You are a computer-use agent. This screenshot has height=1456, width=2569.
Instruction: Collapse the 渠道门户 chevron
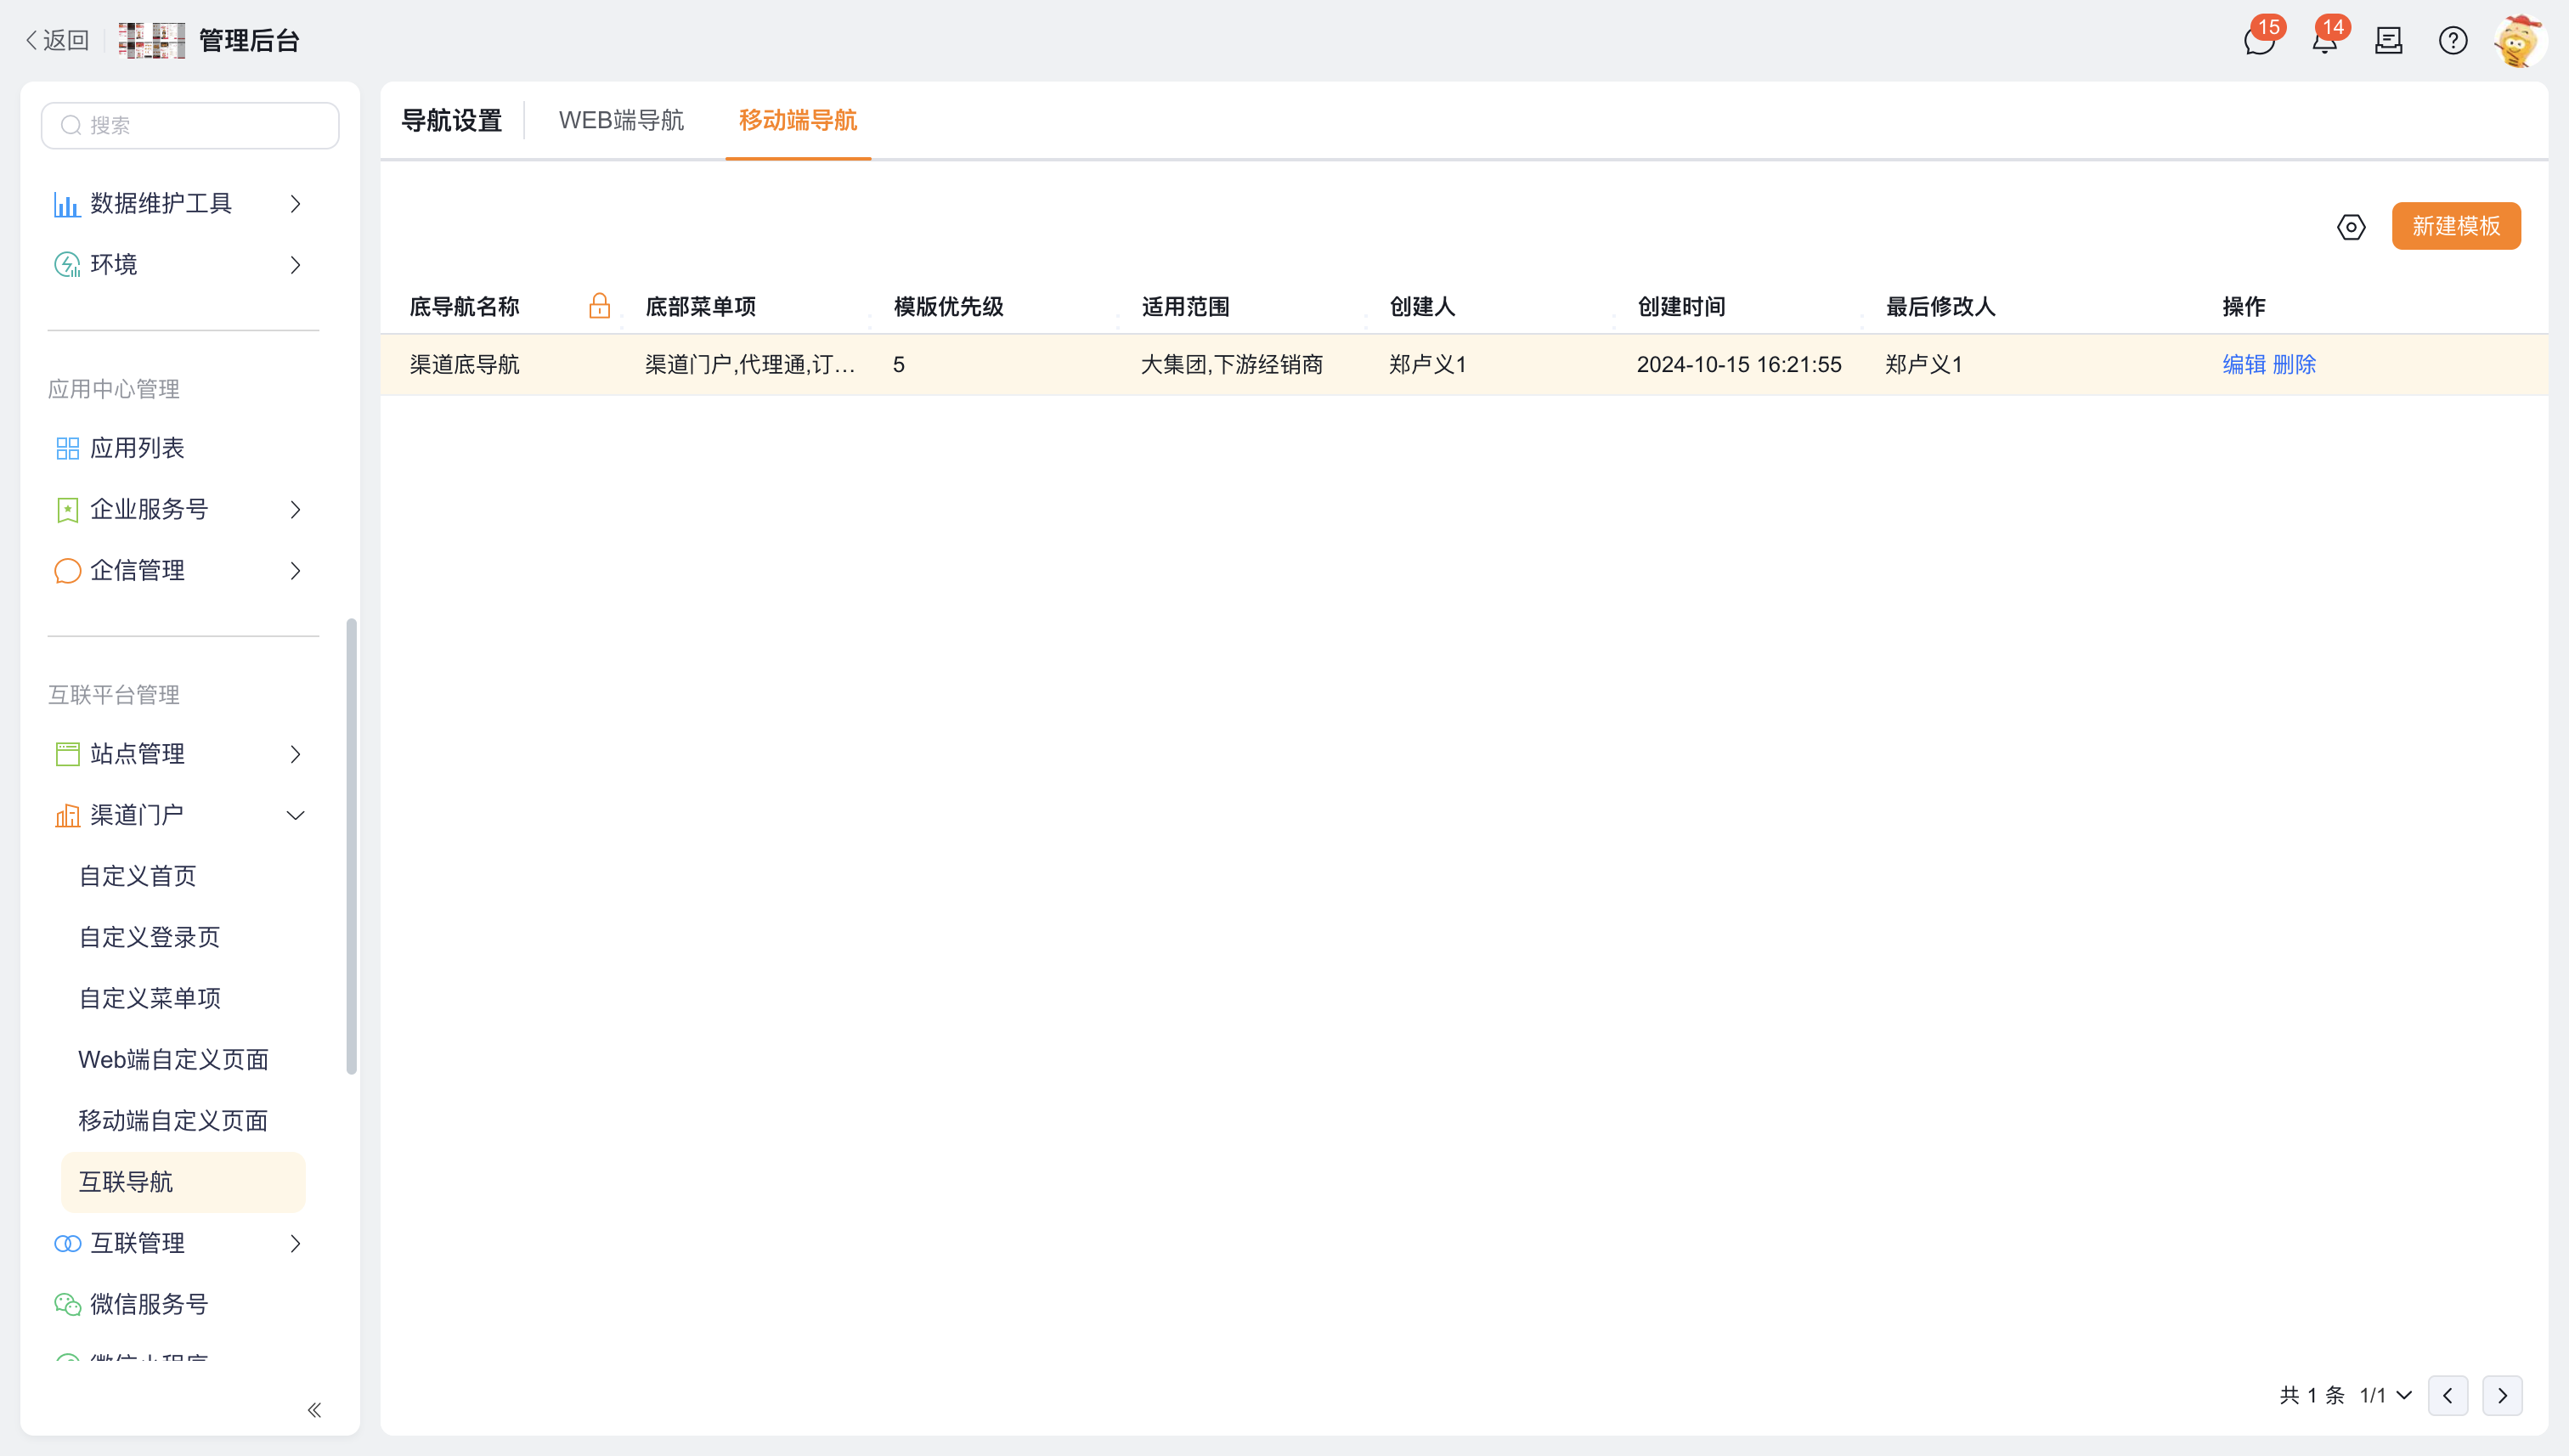(x=295, y=816)
